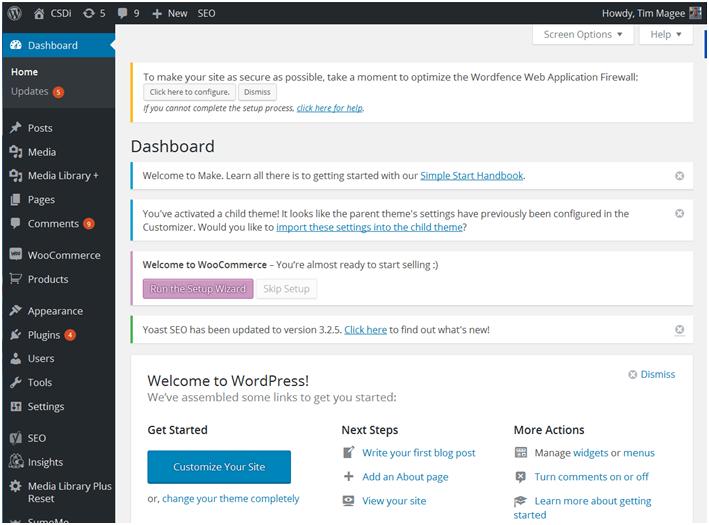Click the plus icon beside About page
The image size is (709, 525).
pos(349,476)
